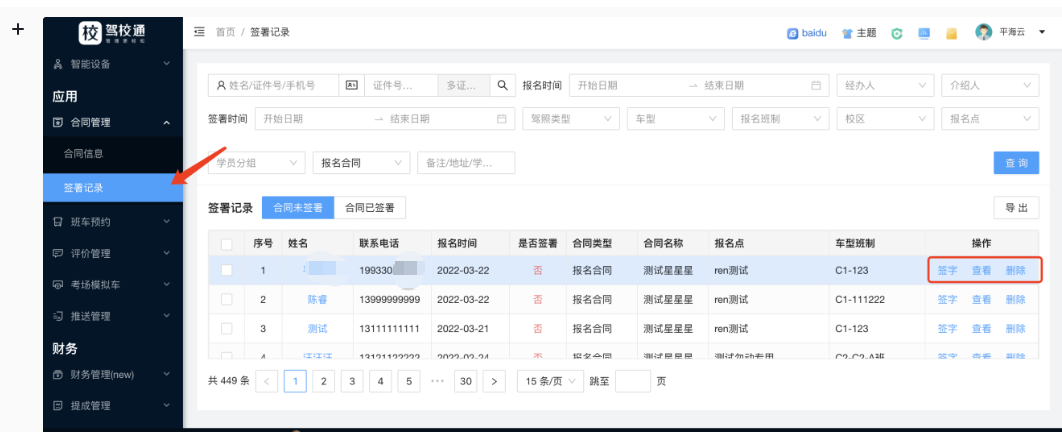Click the 主题 theme shirt icon

(x=847, y=33)
